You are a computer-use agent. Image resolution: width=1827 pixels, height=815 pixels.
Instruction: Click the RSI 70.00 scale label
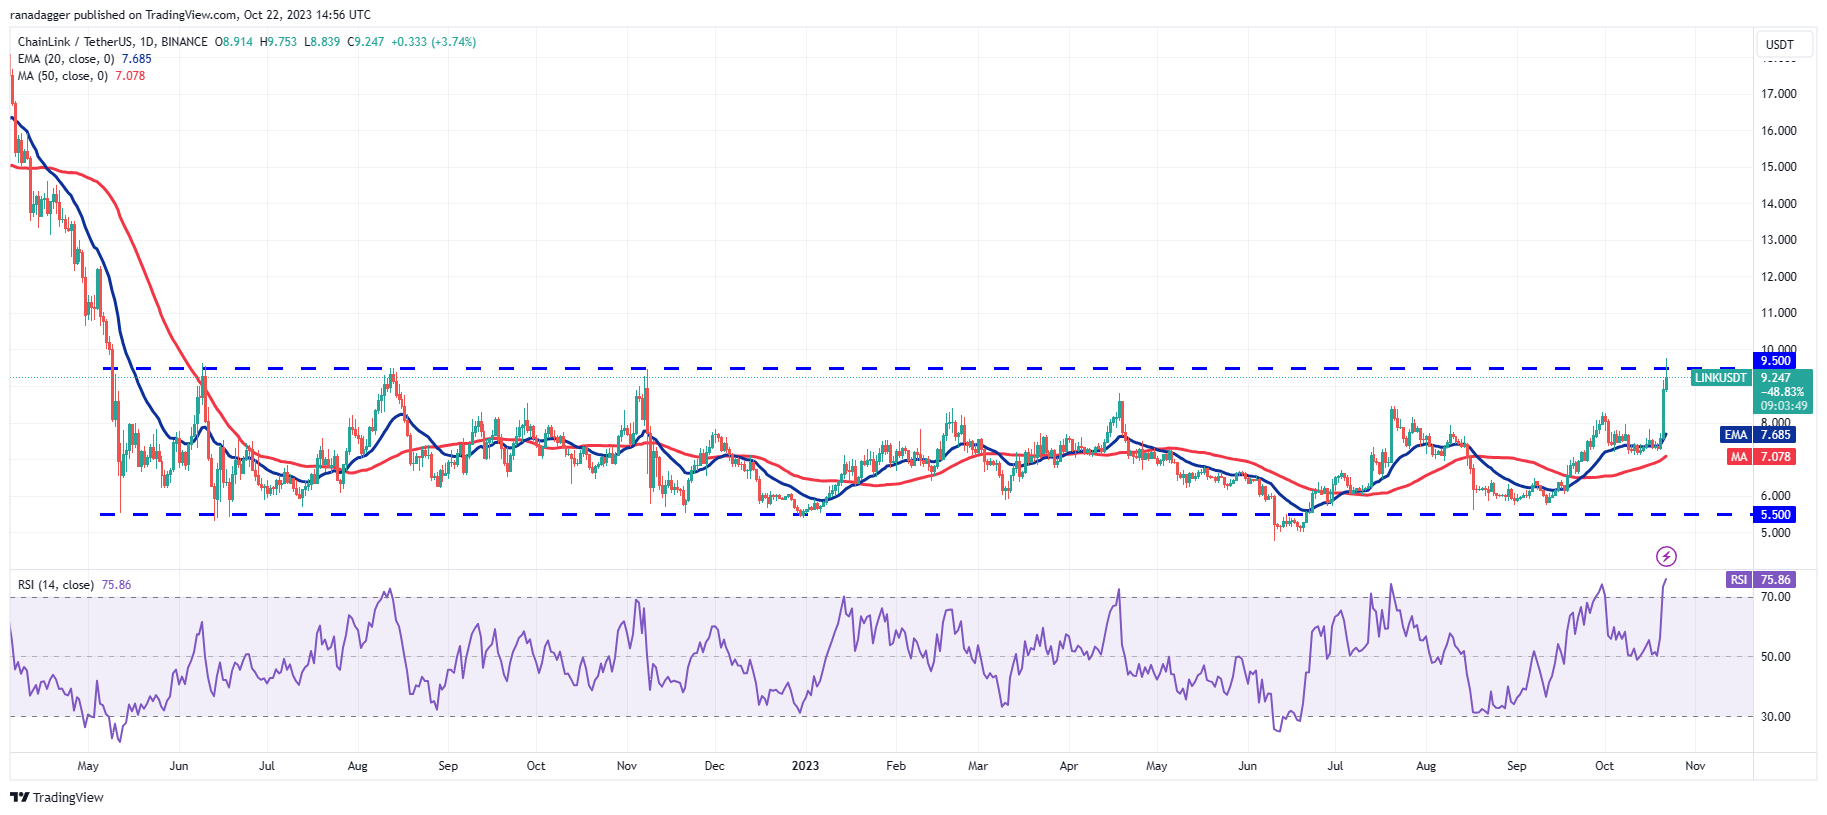1776,597
